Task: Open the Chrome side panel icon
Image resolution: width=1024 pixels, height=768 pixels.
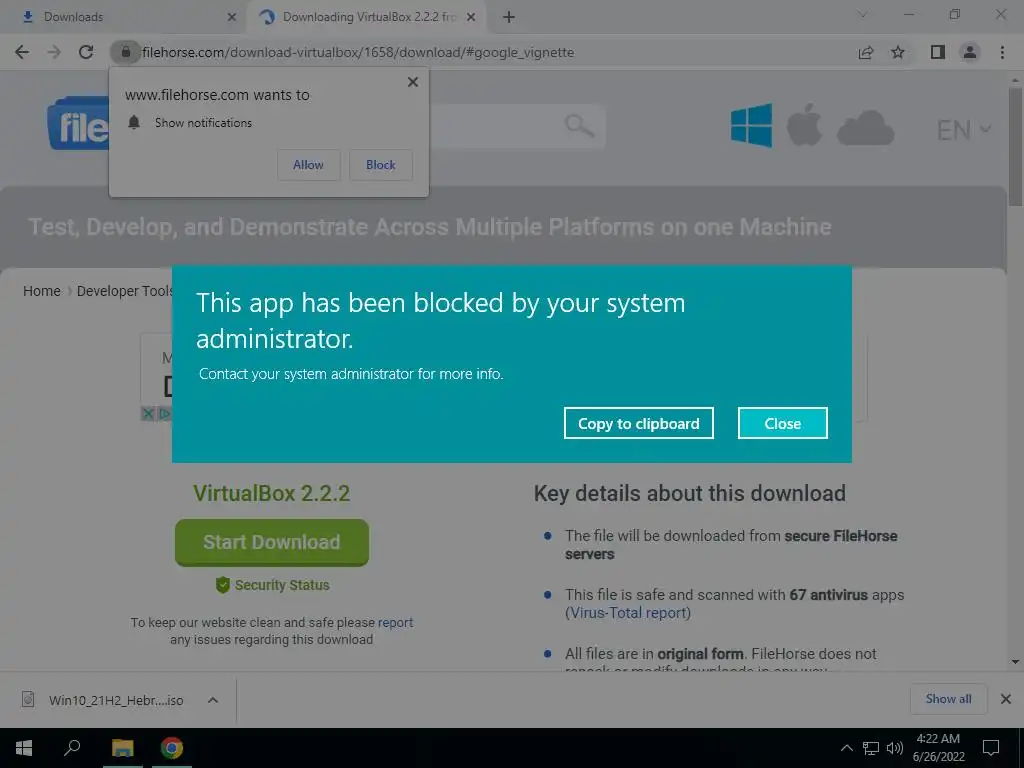Action: (938, 52)
